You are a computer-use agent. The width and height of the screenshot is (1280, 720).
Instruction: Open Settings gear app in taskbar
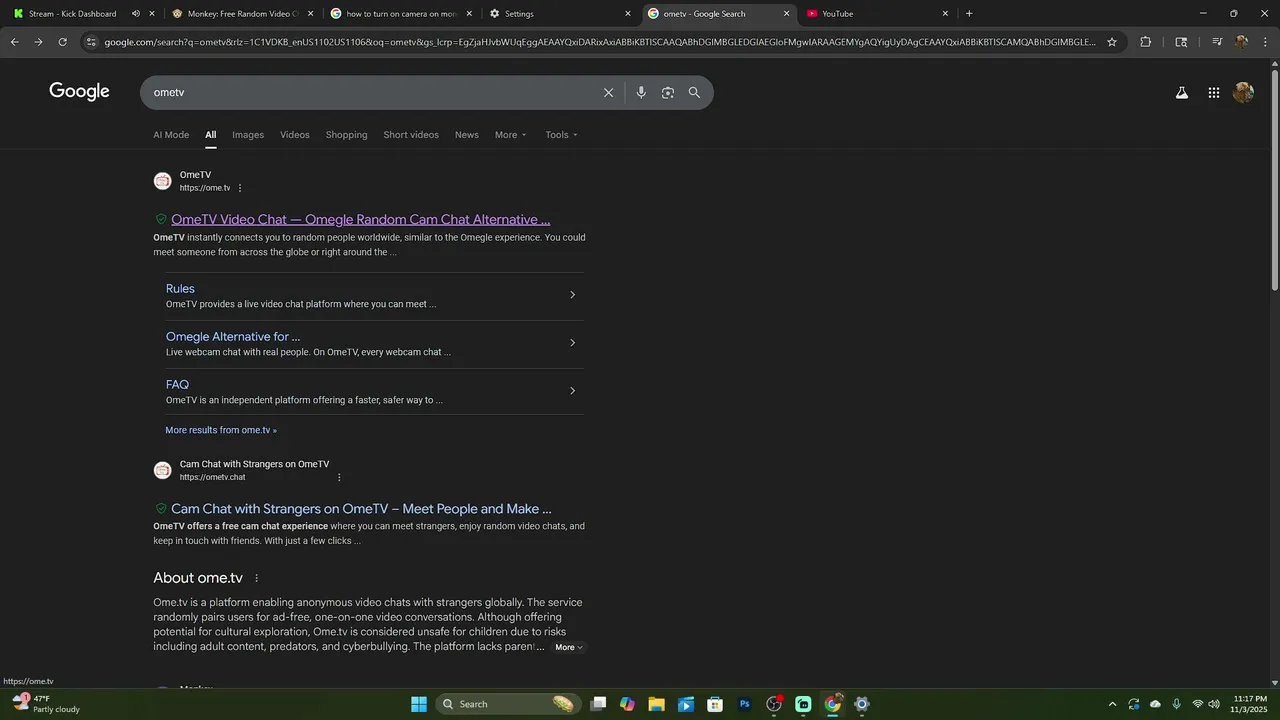(862, 704)
